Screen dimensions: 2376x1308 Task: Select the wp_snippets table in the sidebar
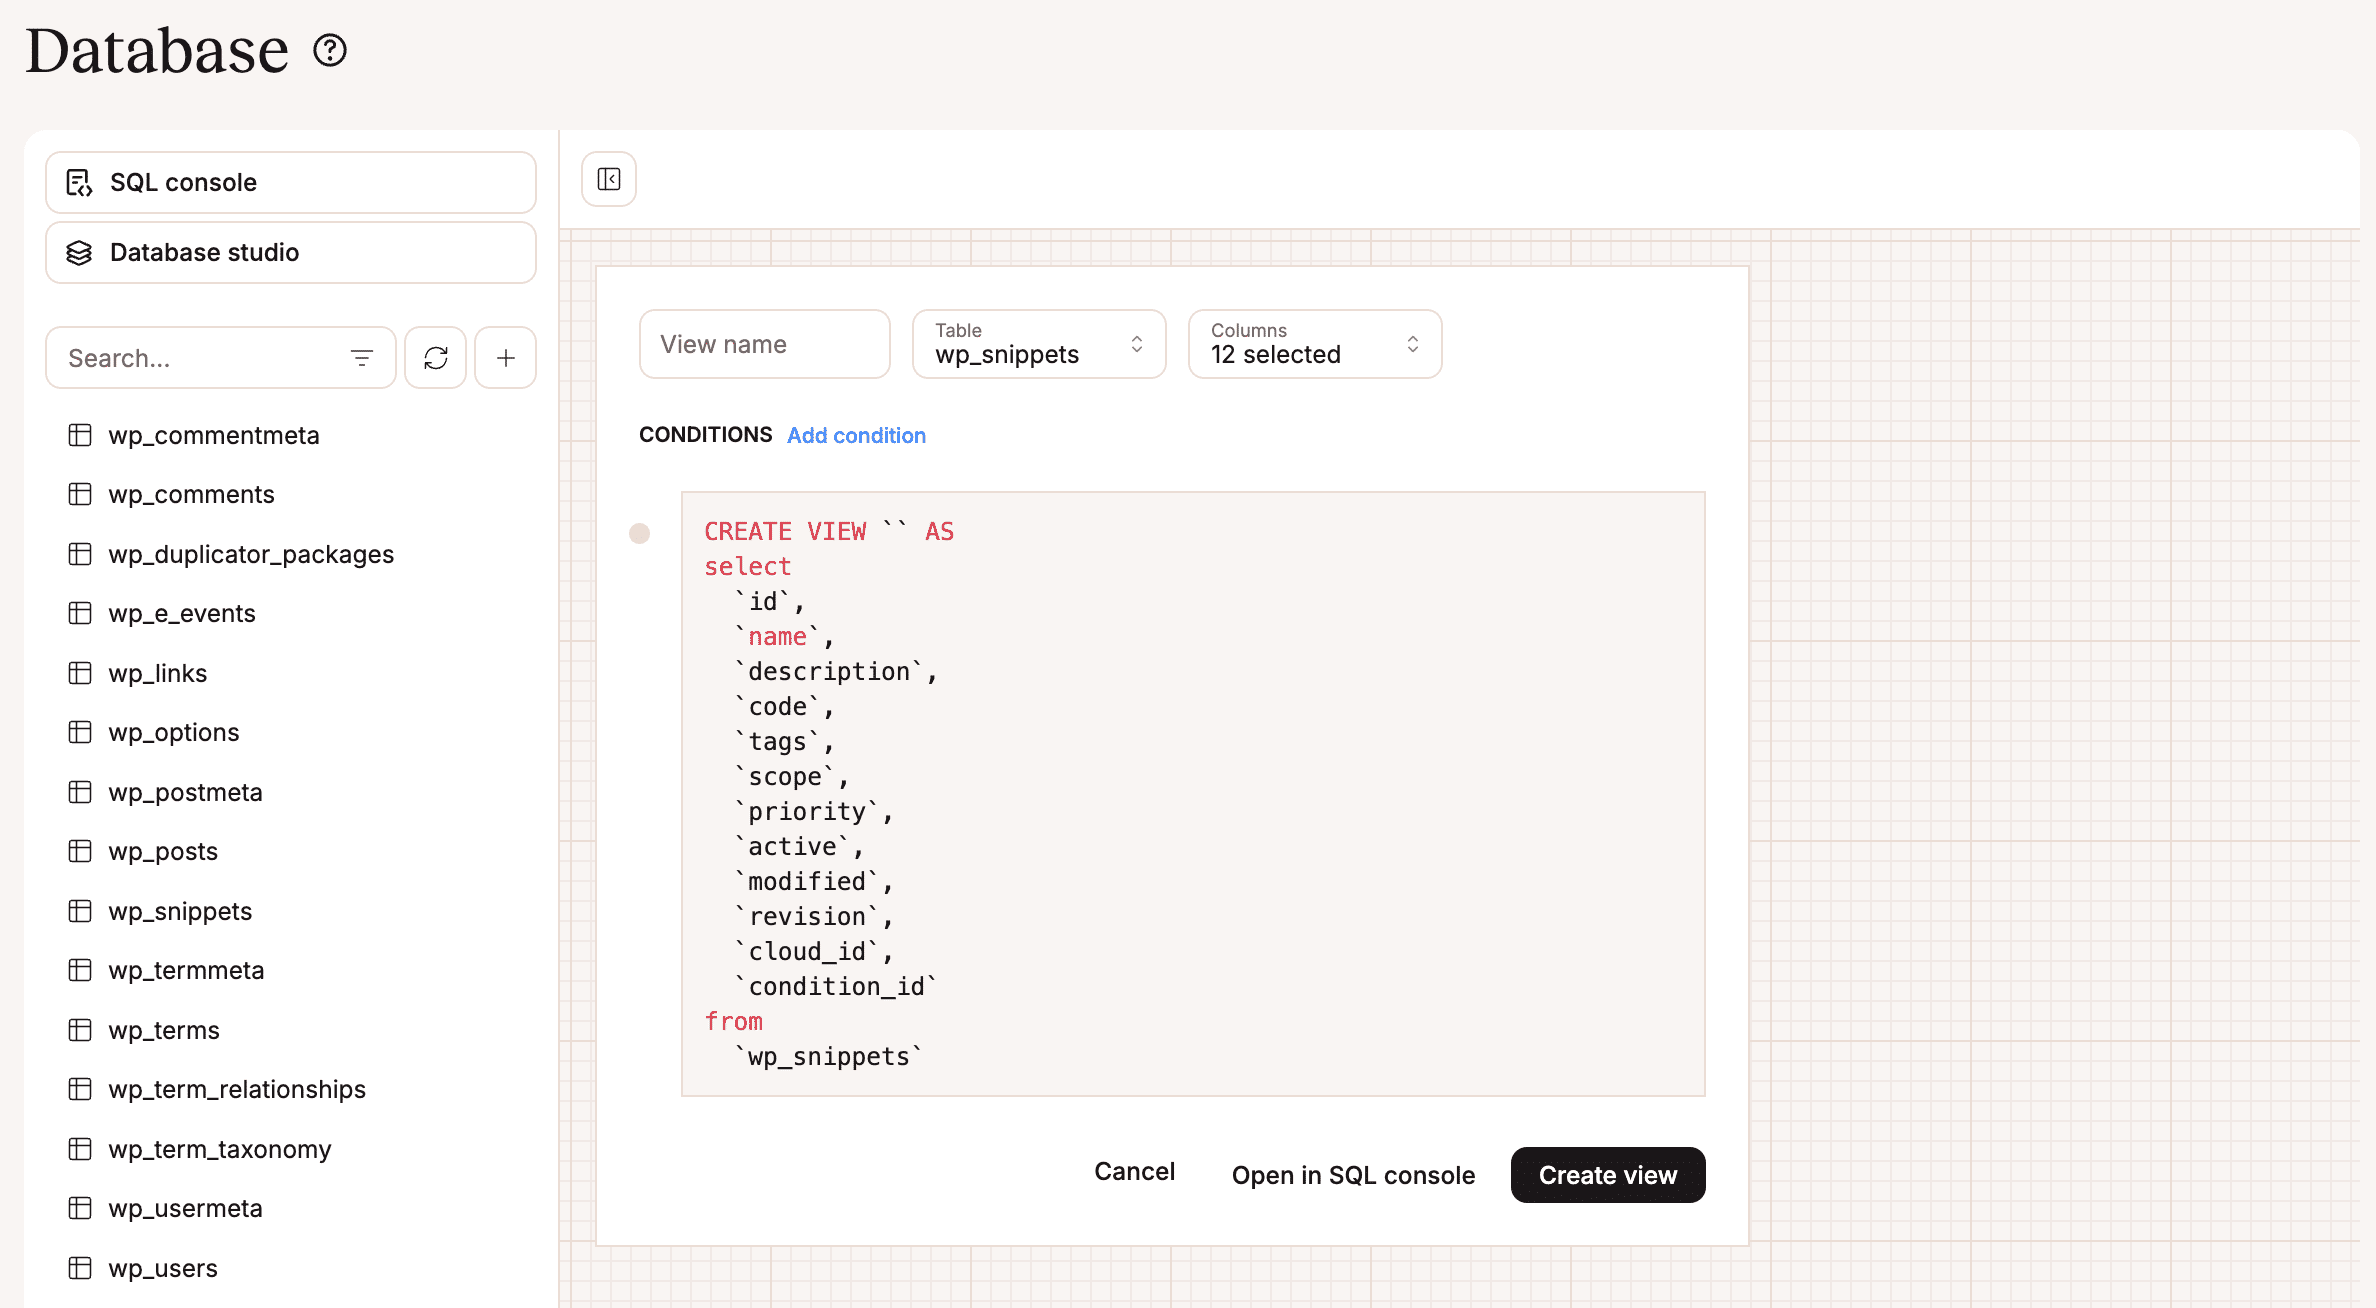(179, 911)
